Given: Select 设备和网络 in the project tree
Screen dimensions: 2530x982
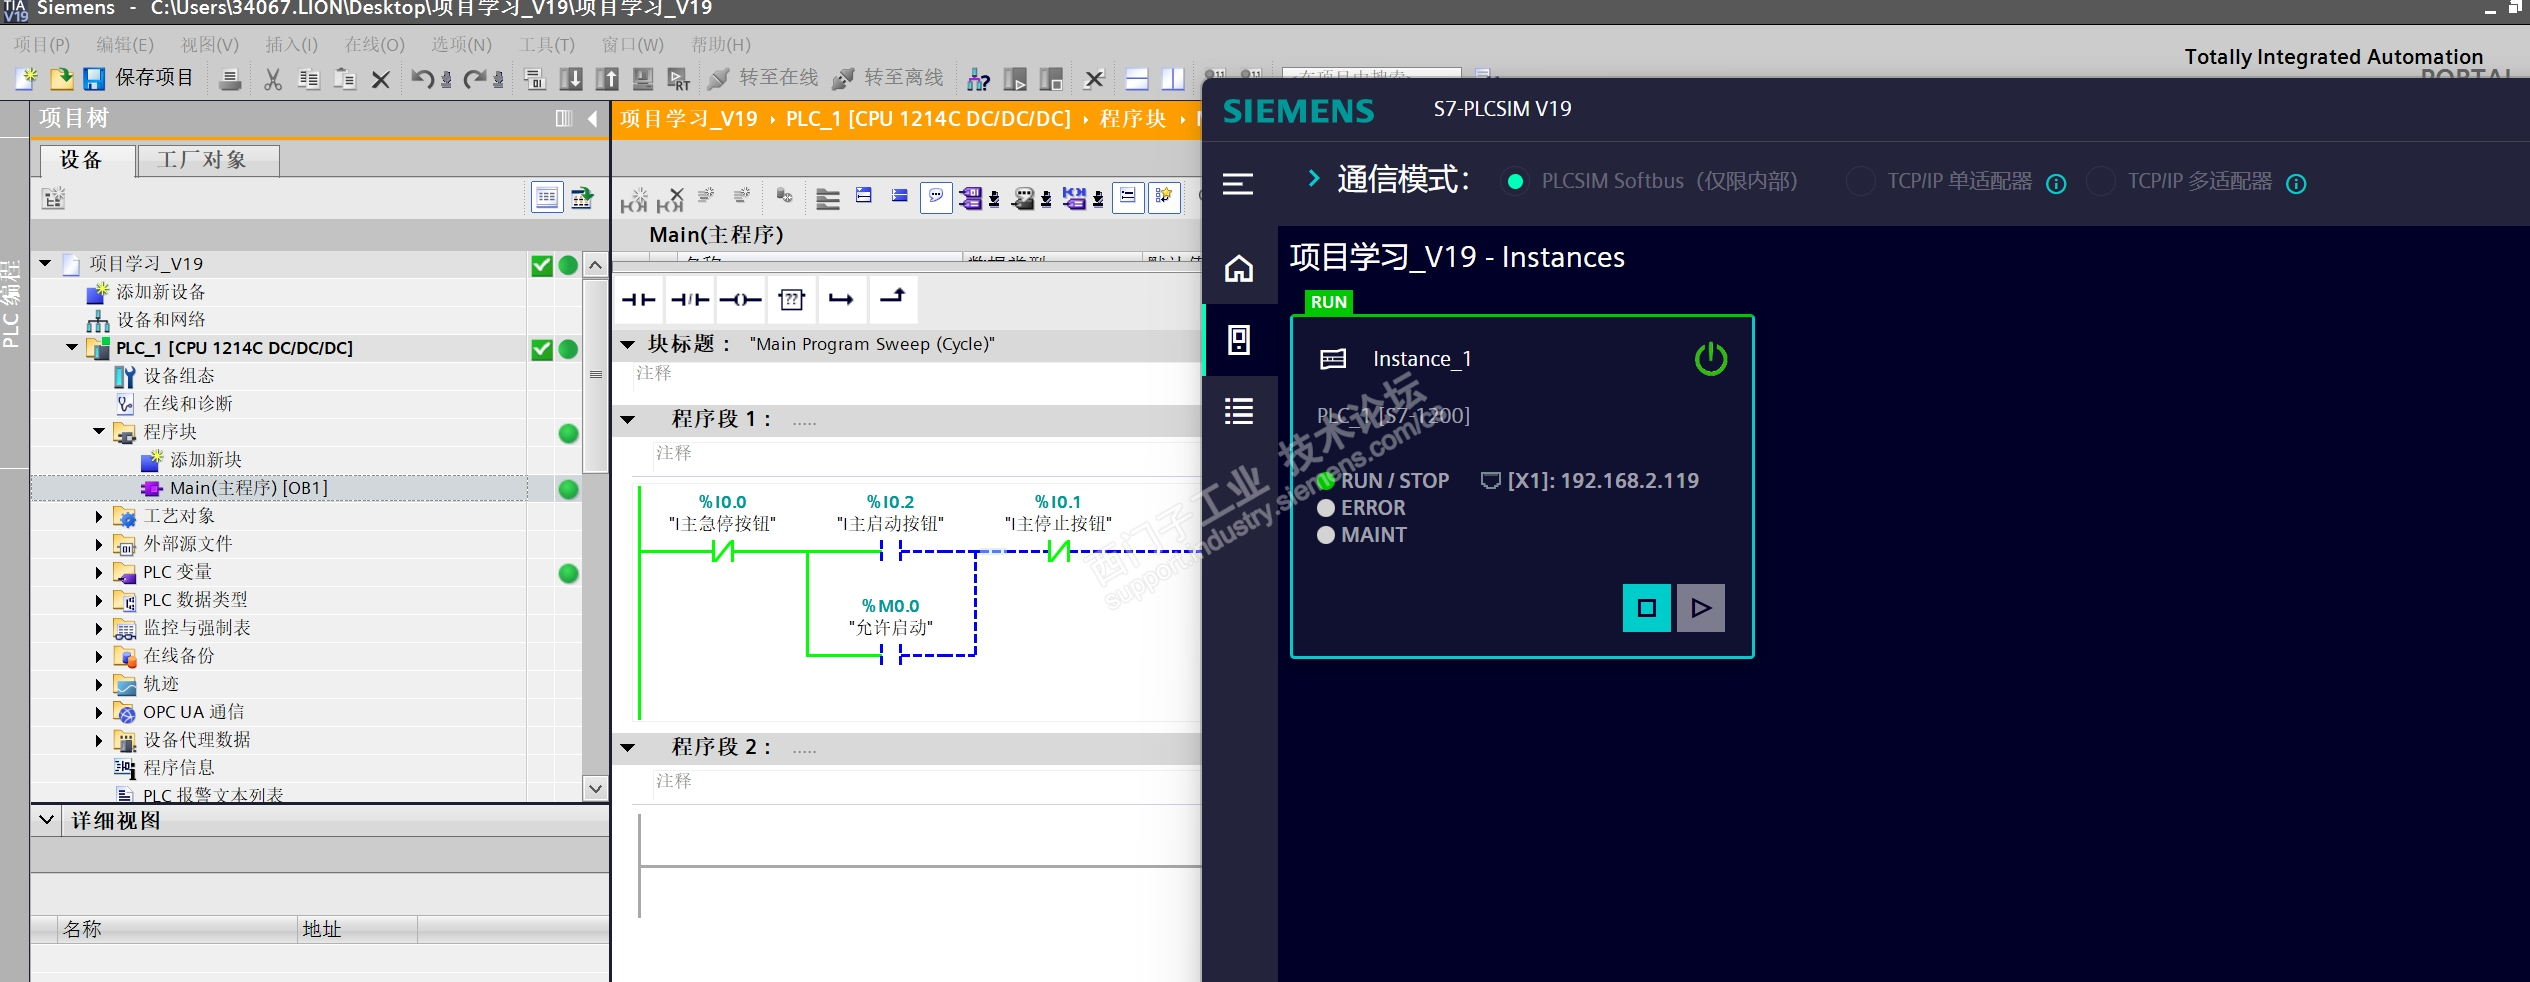Looking at the screenshot, I should tap(161, 320).
